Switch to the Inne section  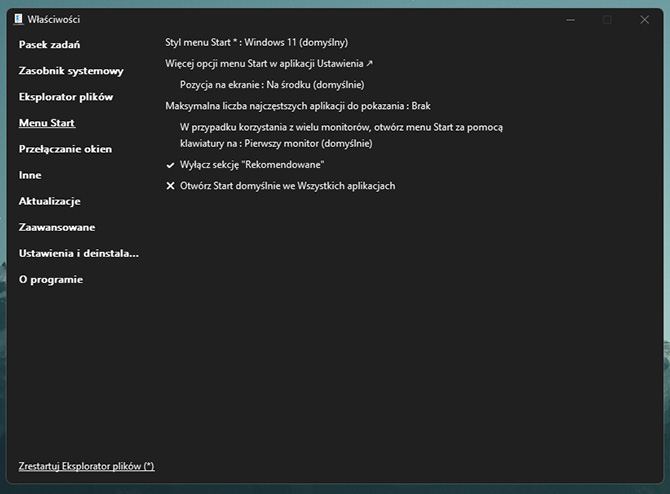coord(30,175)
